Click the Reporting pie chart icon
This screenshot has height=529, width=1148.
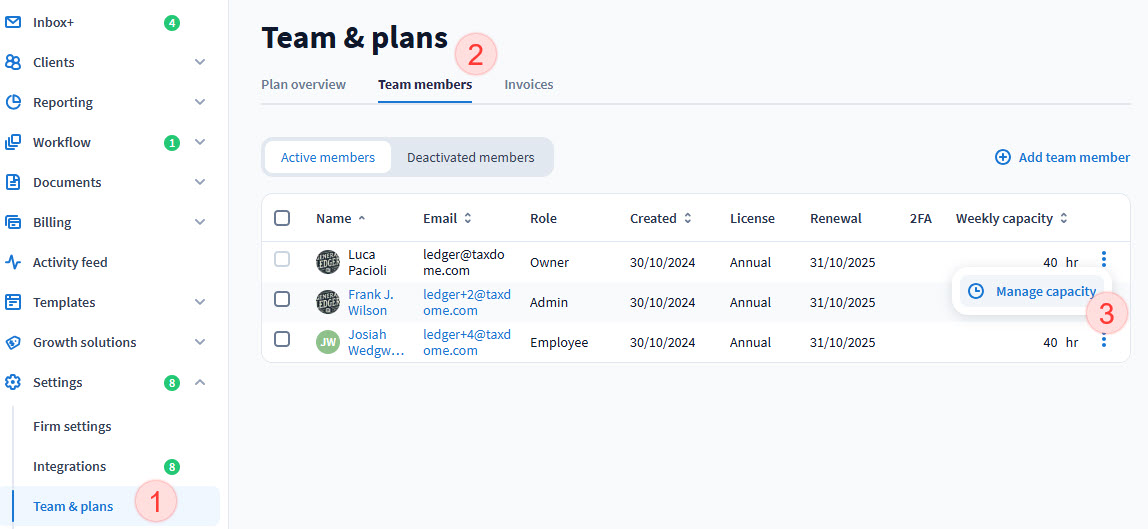pos(13,102)
